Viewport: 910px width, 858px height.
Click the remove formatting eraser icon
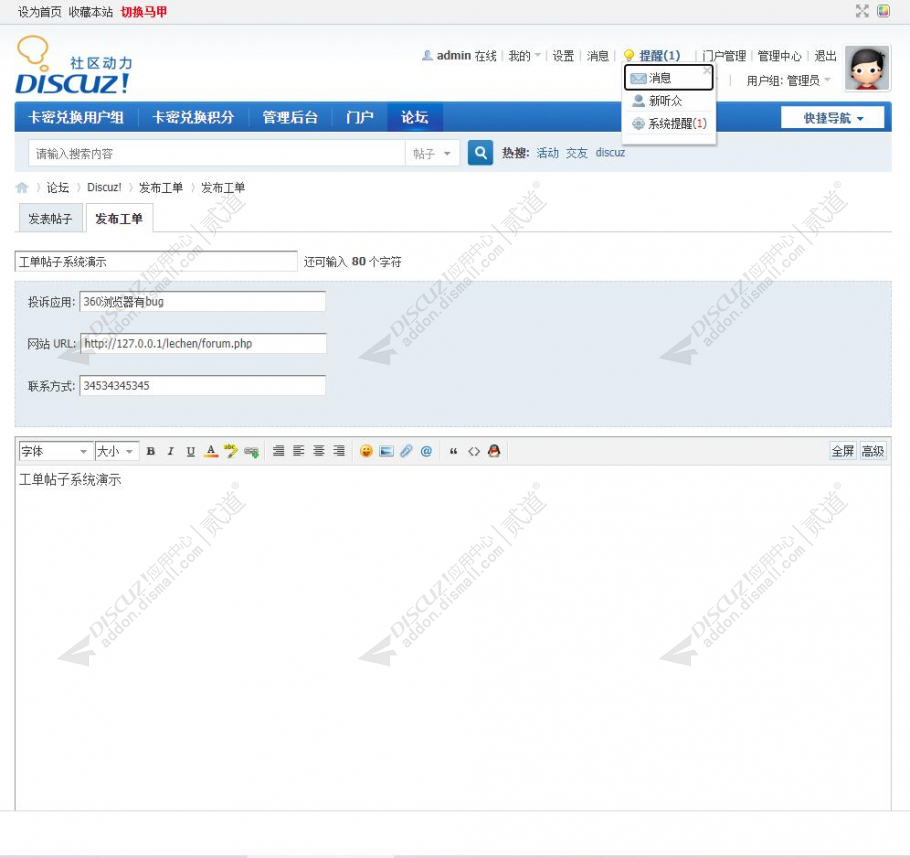[x=231, y=451]
